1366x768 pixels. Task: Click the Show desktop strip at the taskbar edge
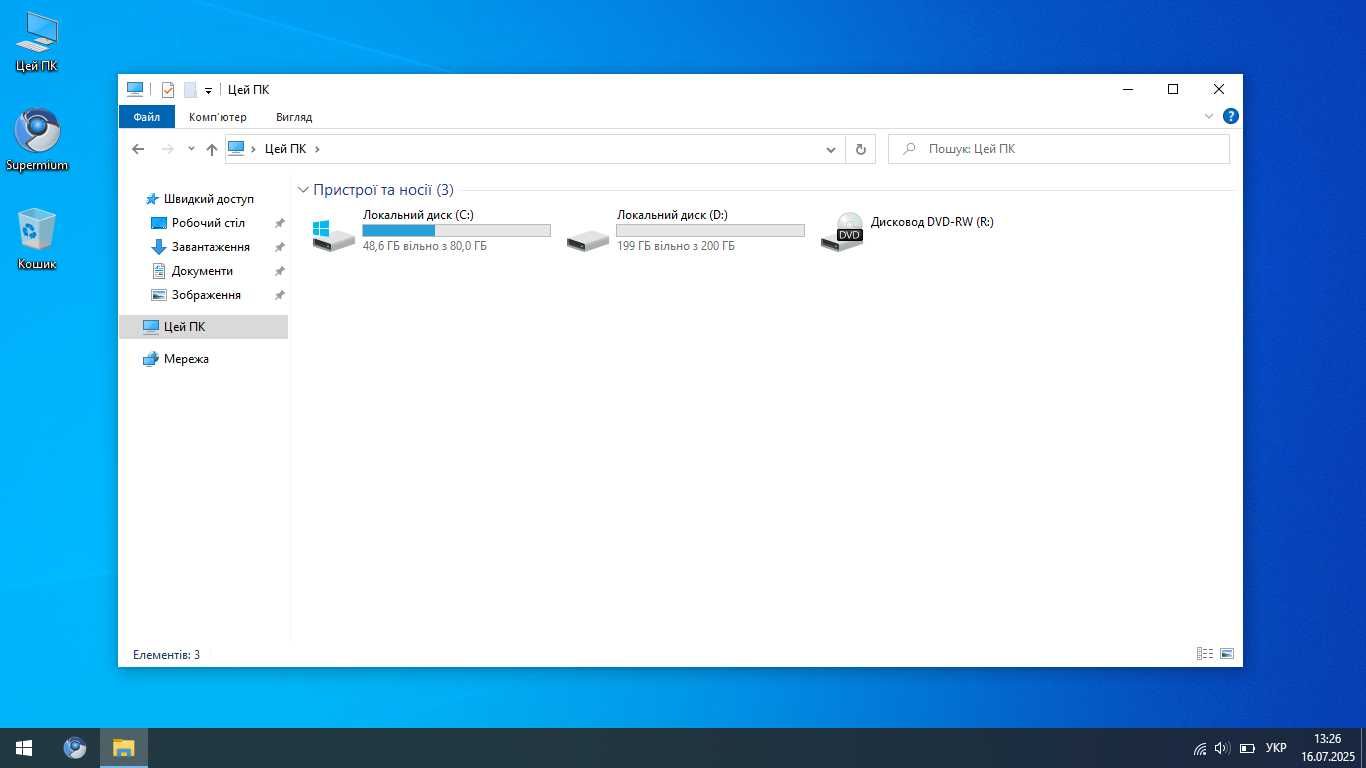pos(1363,748)
